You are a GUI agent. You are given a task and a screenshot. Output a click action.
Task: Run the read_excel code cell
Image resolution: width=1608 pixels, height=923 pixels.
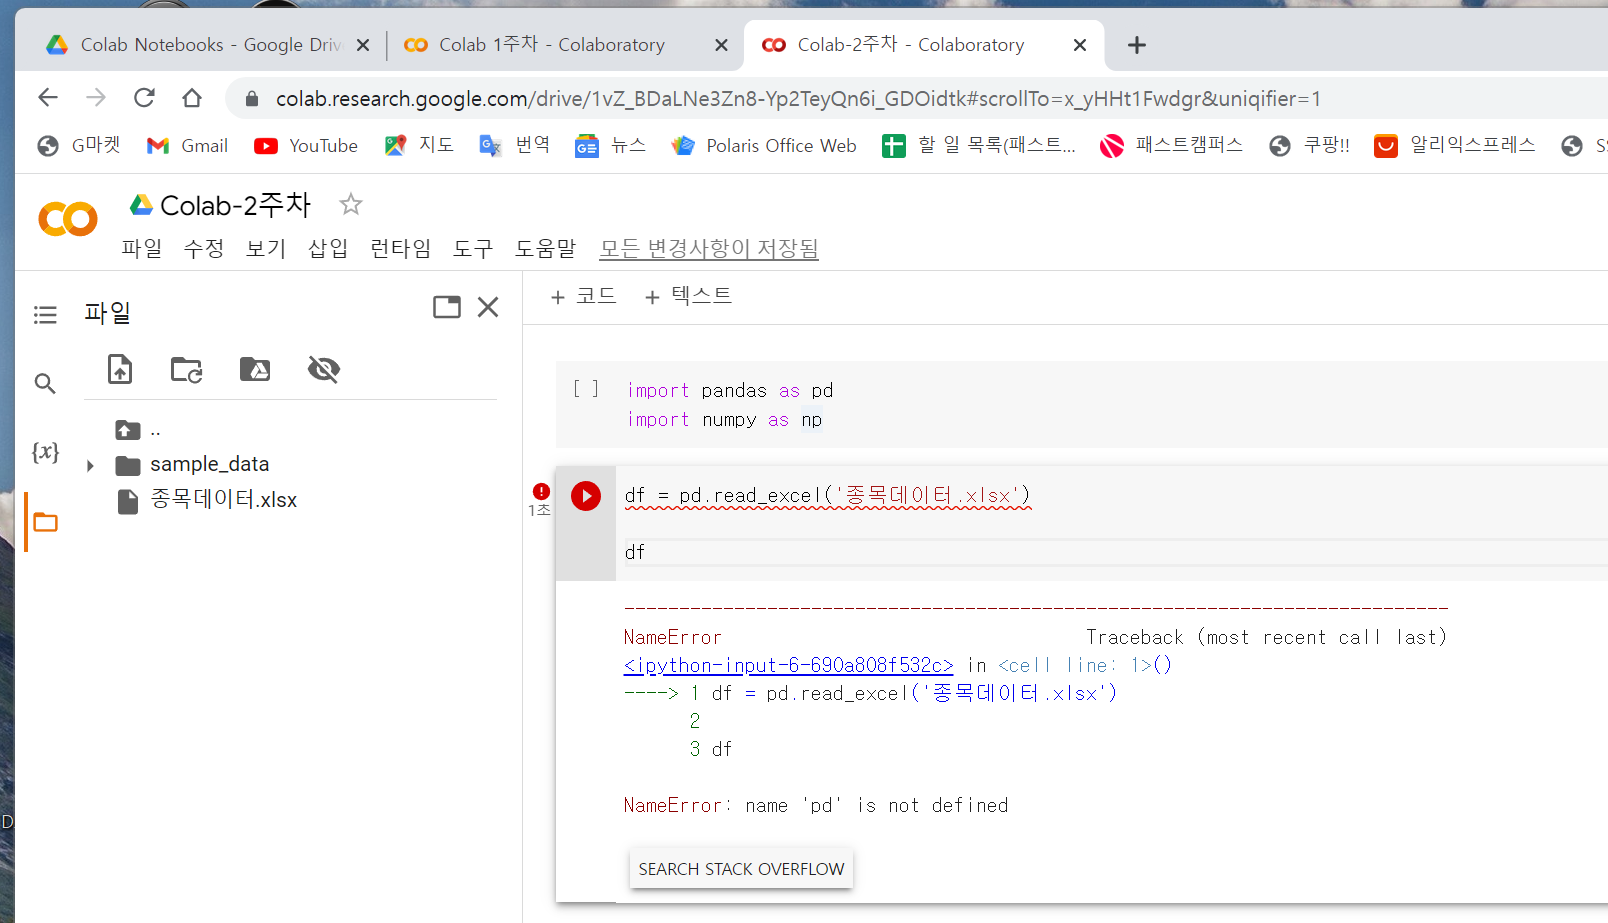586,496
